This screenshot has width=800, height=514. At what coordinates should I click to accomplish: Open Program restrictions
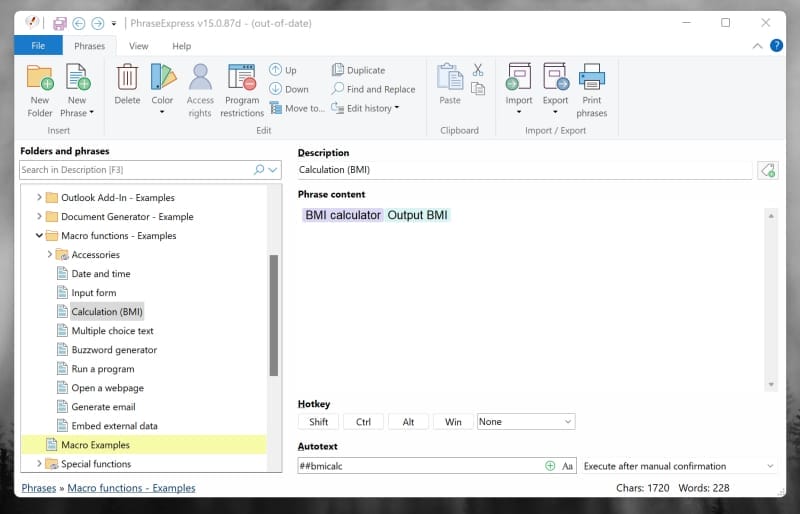pos(242,91)
